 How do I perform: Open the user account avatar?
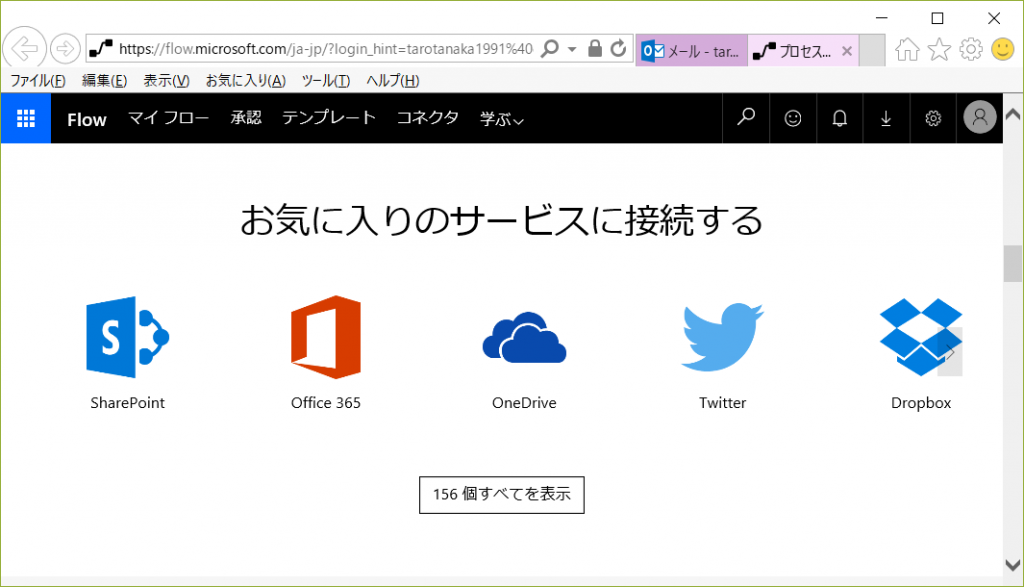tap(980, 118)
